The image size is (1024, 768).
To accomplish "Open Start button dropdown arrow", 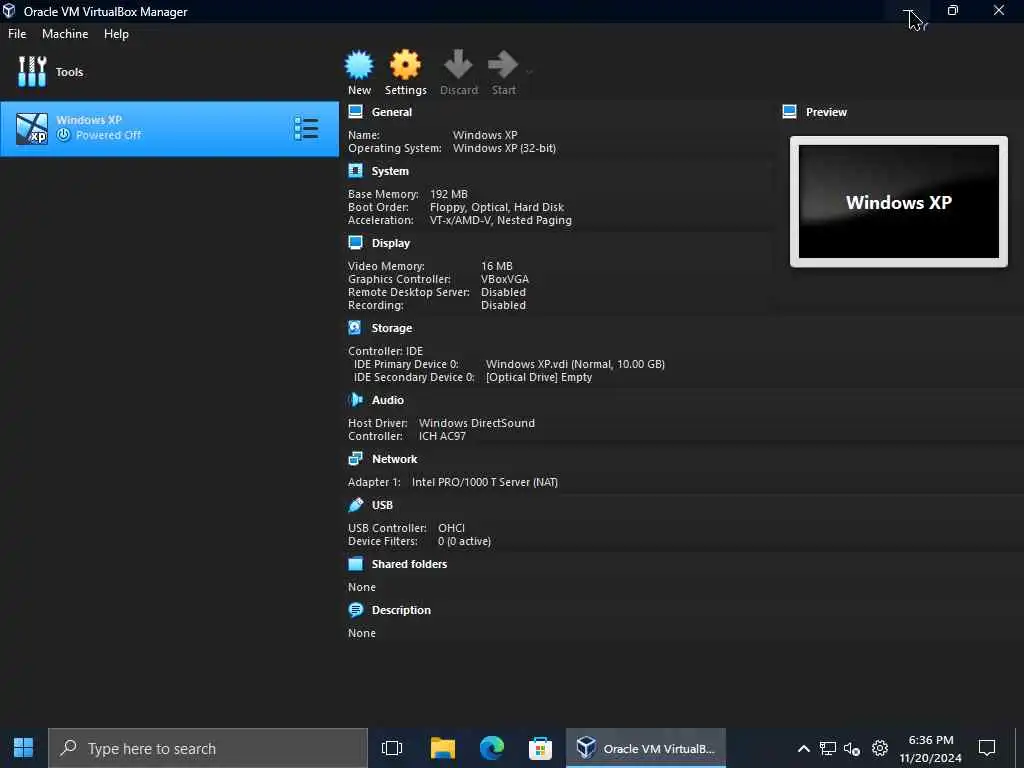I will pos(529,72).
